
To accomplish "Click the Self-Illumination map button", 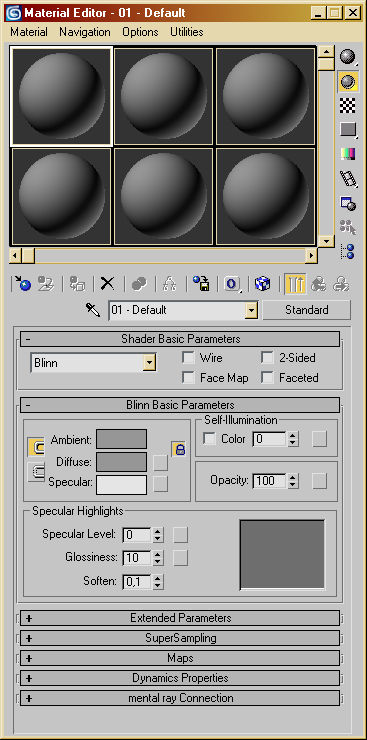I will [x=319, y=439].
